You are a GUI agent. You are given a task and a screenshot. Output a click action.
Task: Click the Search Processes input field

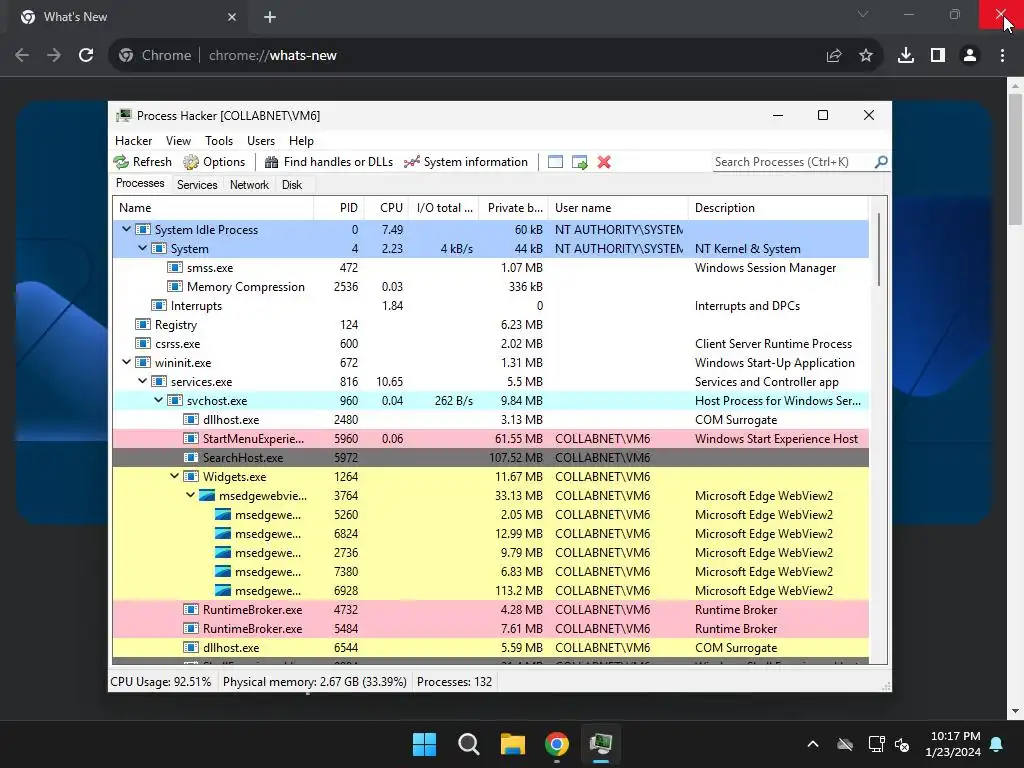[793, 162]
